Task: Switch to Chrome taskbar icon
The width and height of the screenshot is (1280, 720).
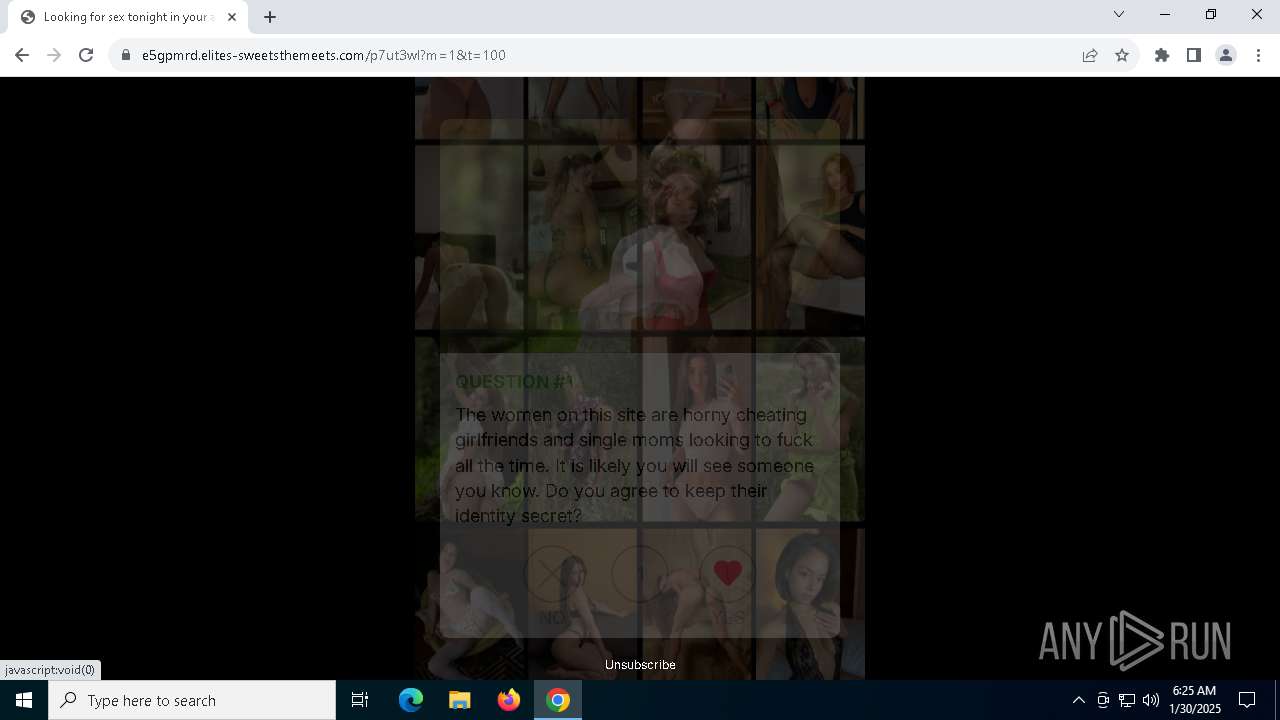Action: (x=558, y=700)
